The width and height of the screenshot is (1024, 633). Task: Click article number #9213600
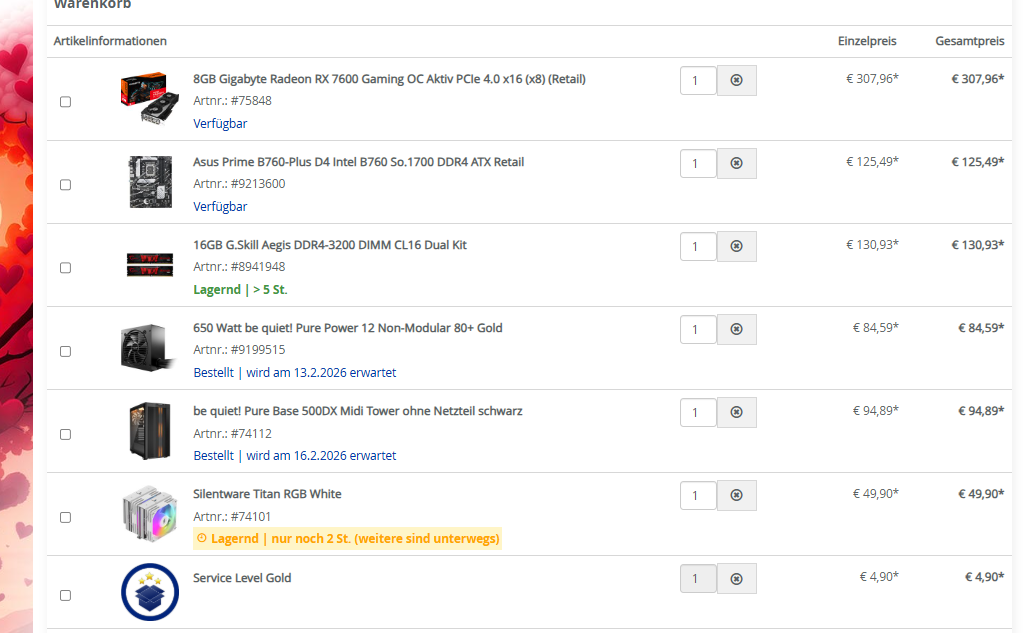pyautogui.click(x=258, y=184)
